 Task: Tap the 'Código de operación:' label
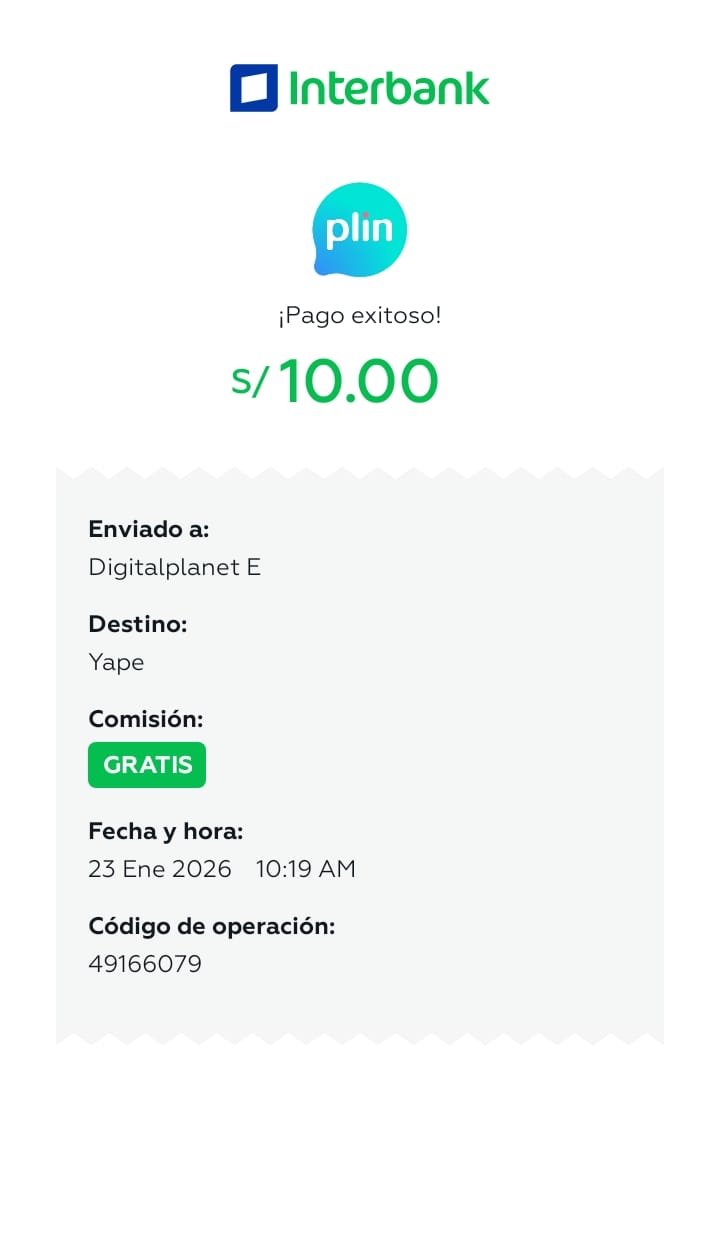tap(211, 926)
